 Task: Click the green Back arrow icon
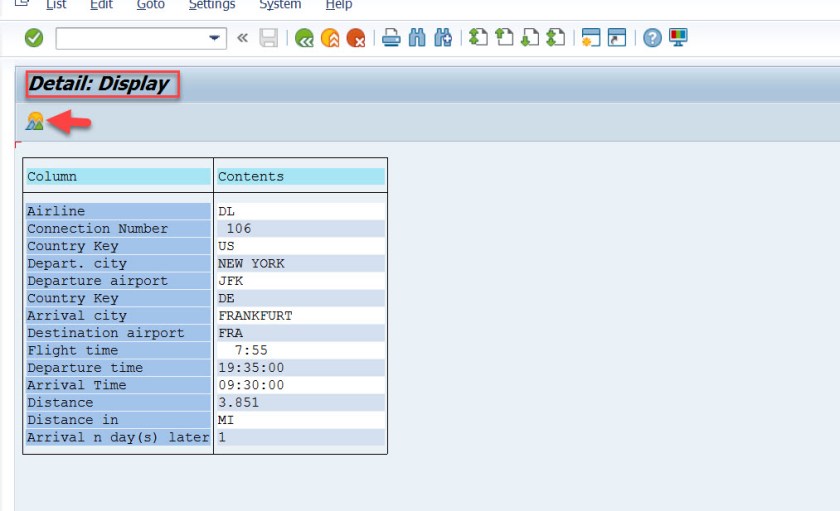click(304, 38)
